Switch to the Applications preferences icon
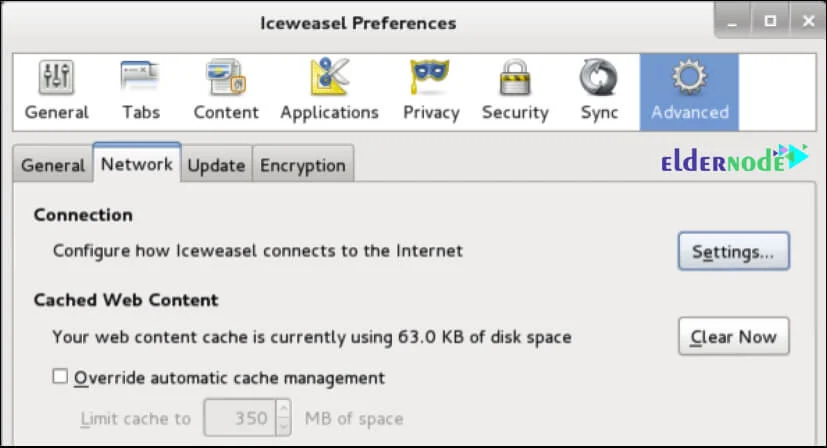Viewport: 827px width, 448px height. click(329, 80)
